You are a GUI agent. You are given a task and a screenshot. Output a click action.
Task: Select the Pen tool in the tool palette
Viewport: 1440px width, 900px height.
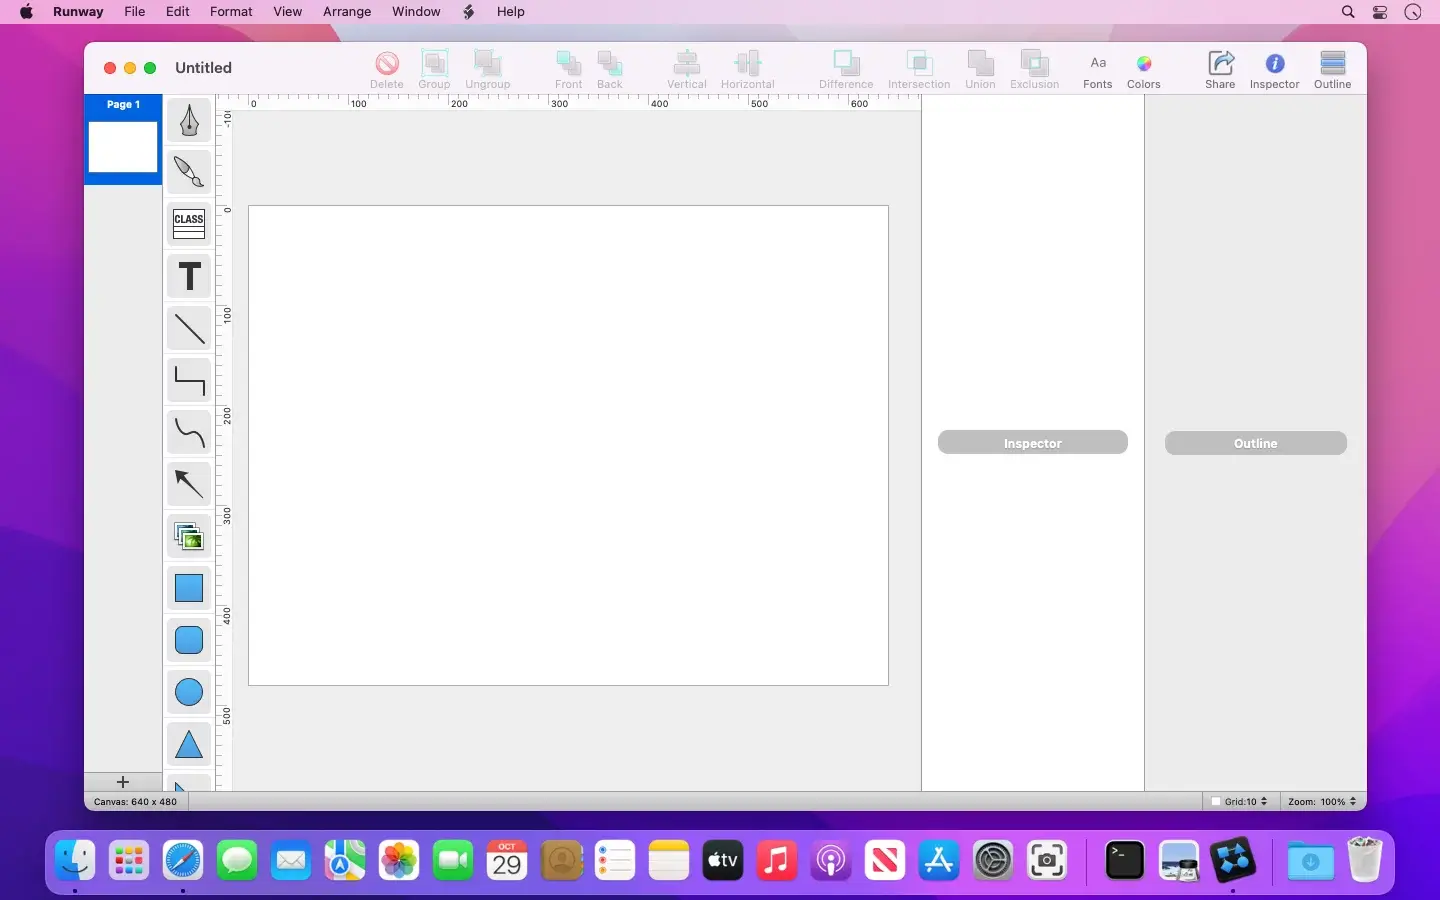coord(189,121)
